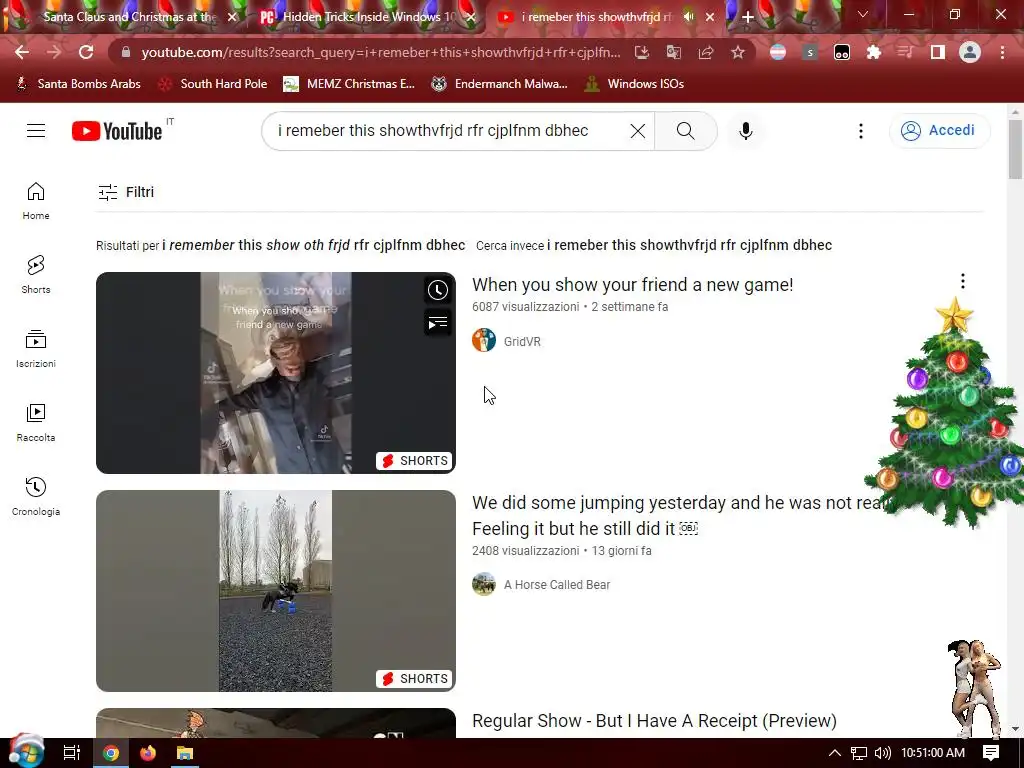Open Endermanch Malwa... bookmark

click(x=500, y=84)
